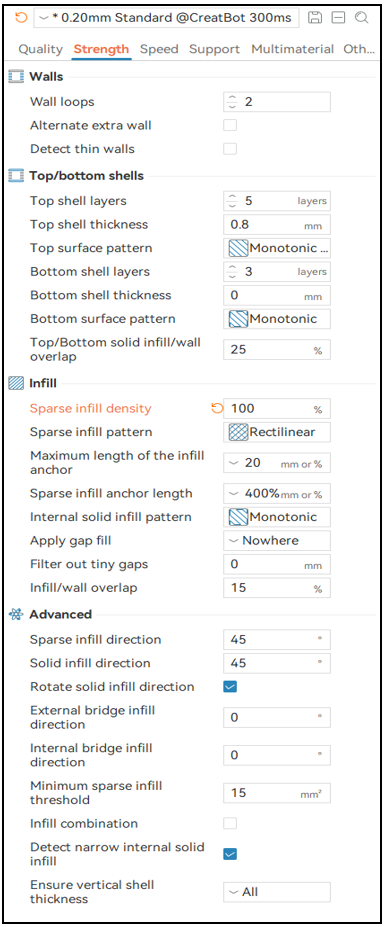Open the Sparse infill pattern dropdown
This screenshot has height=927, width=385.
click(x=277, y=432)
